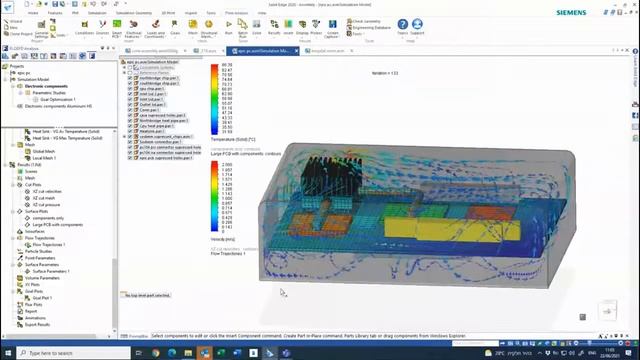Switch to the 3D Print ribbon tab
The height and width of the screenshot is (360, 640).
[x=168, y=13]
